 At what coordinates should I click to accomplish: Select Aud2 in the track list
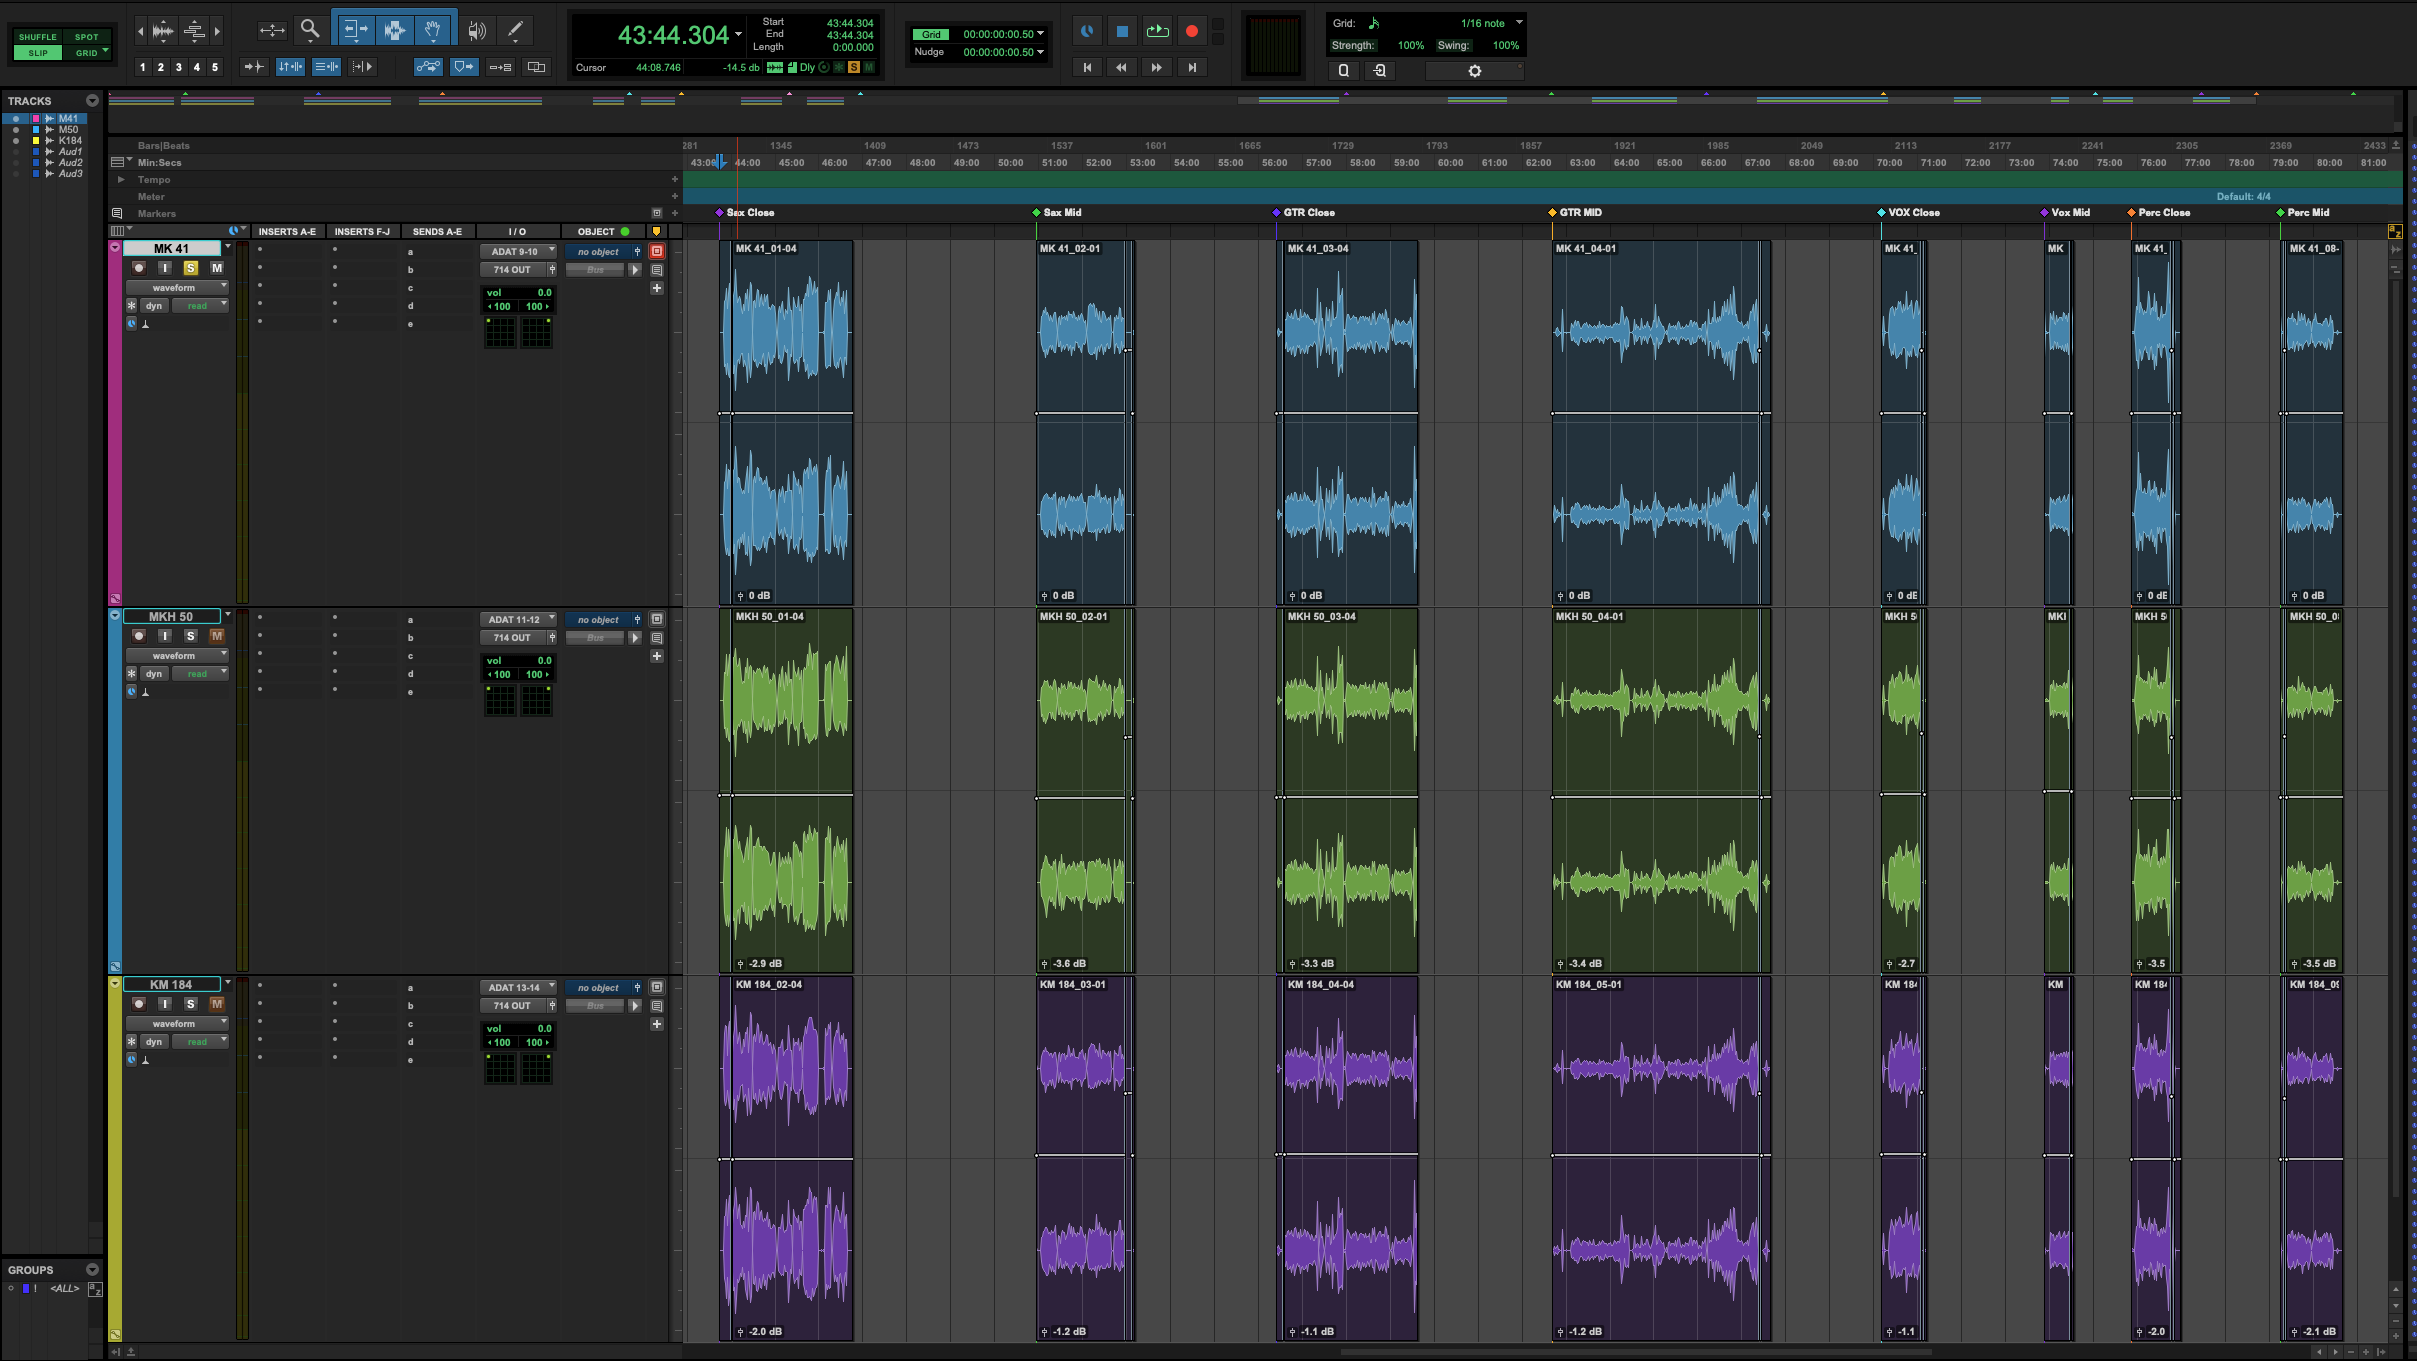(x=70, y=163)
